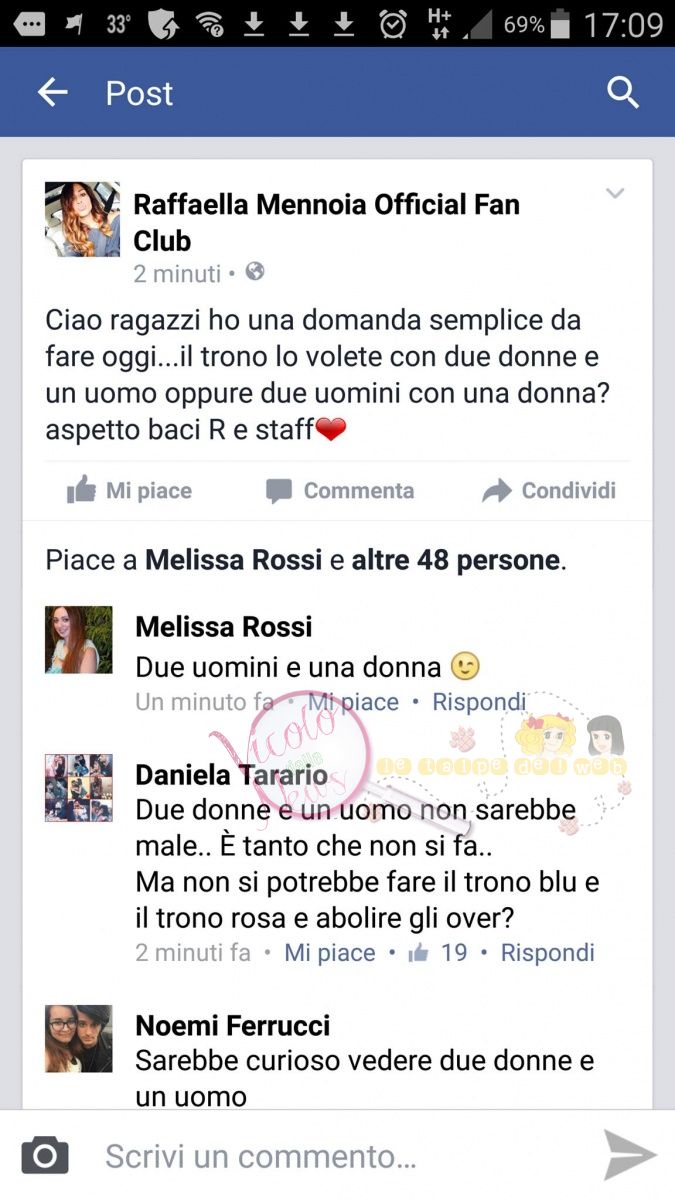Tap the back arrow in Post header
Viewport: 675px width, 1200px height.
[x=52, y=93]
